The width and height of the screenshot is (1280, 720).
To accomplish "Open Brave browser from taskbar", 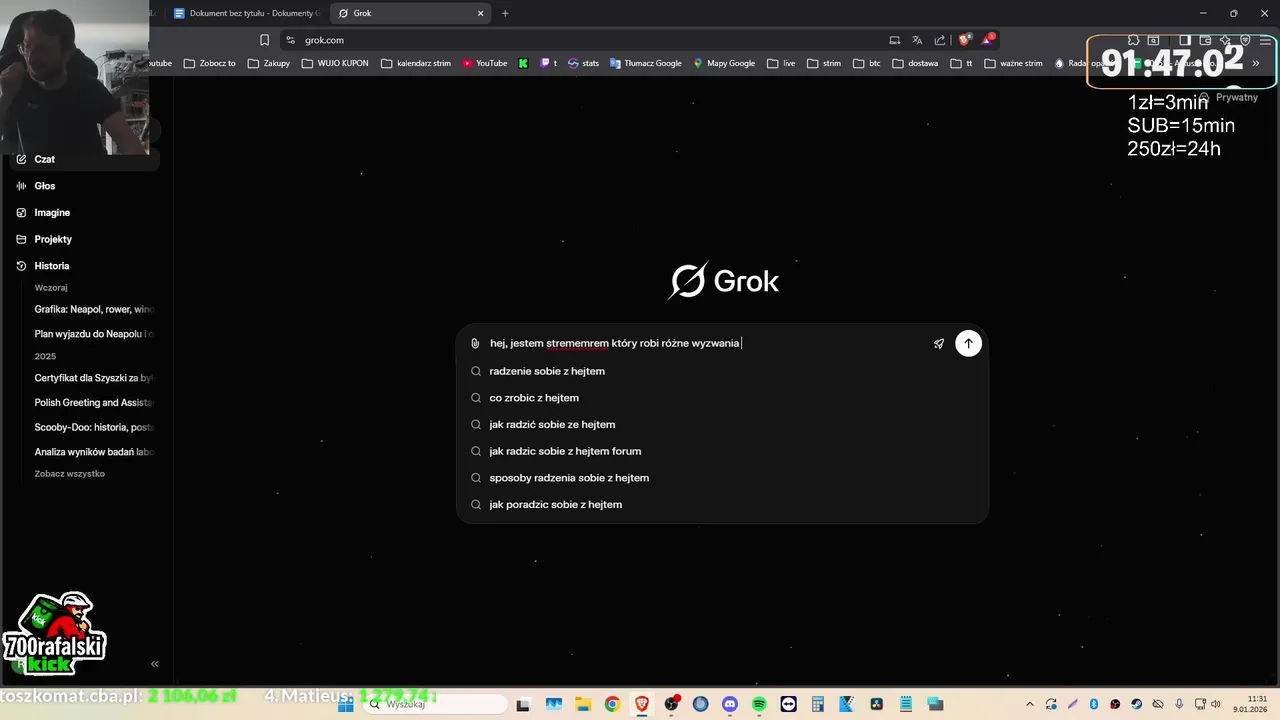I will (642, 704).
